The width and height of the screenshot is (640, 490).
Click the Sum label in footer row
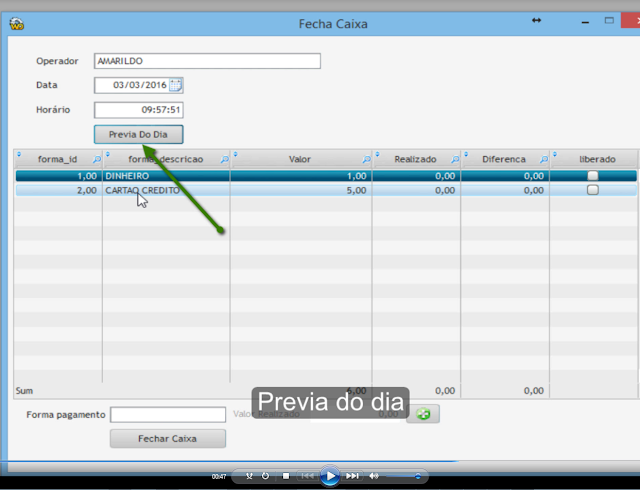(24, 391)
